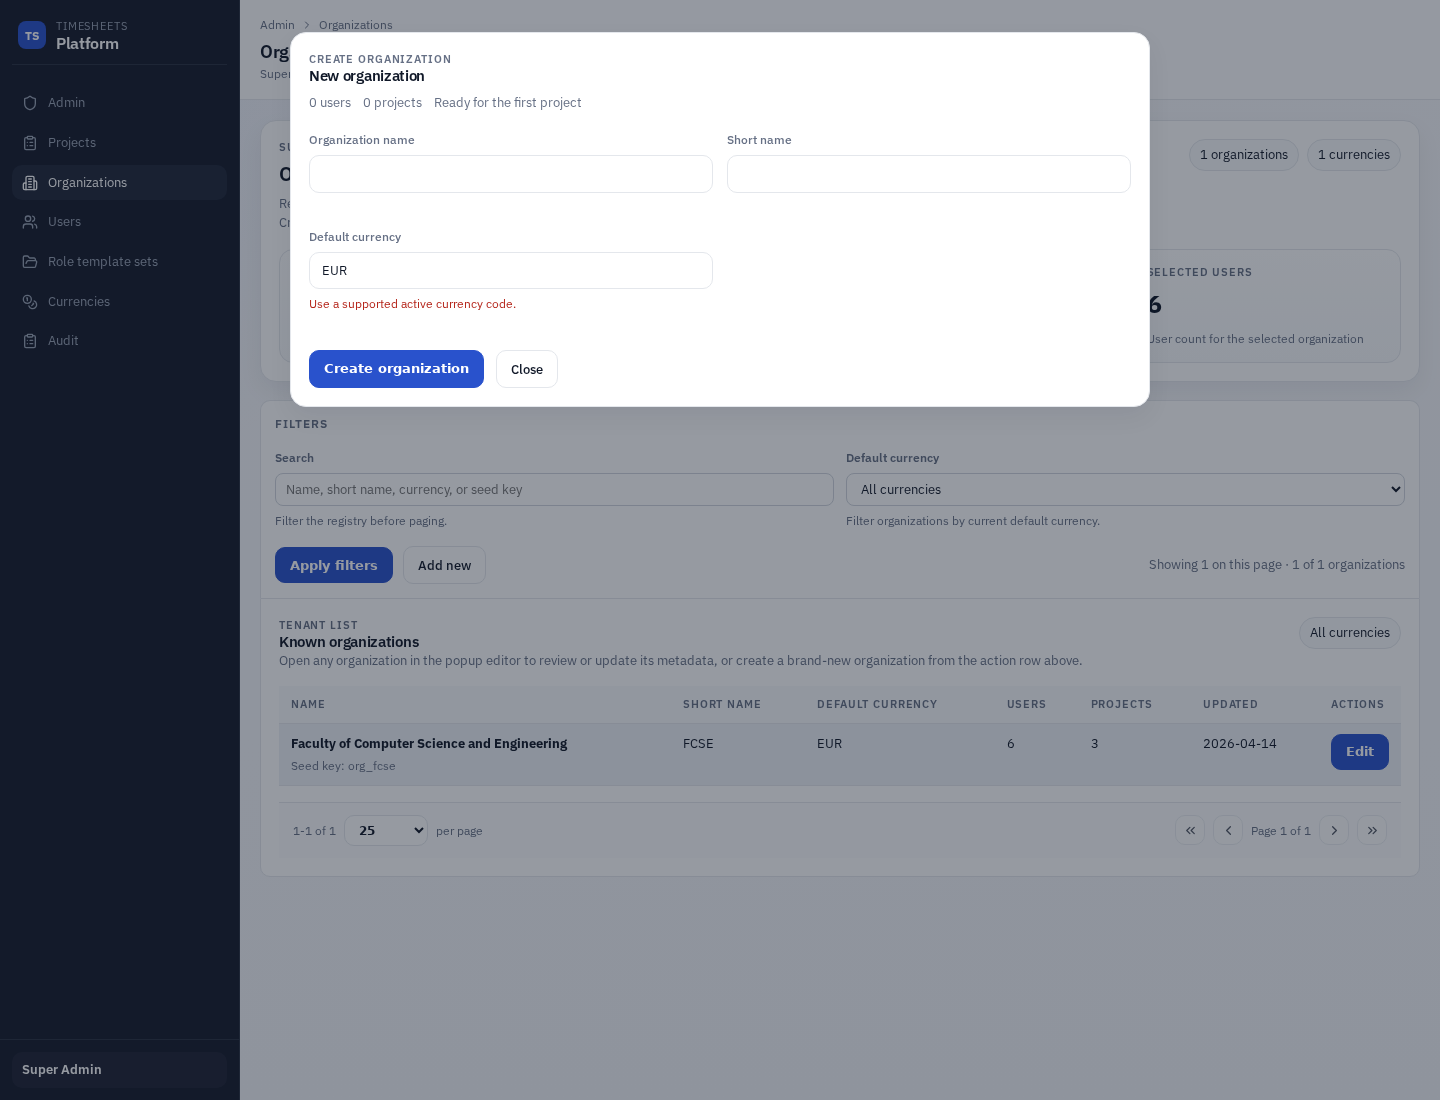Navigate back using the Admin breadcrumb
The width and height of the screenshot is (1440, 1100).
point(277,24)
